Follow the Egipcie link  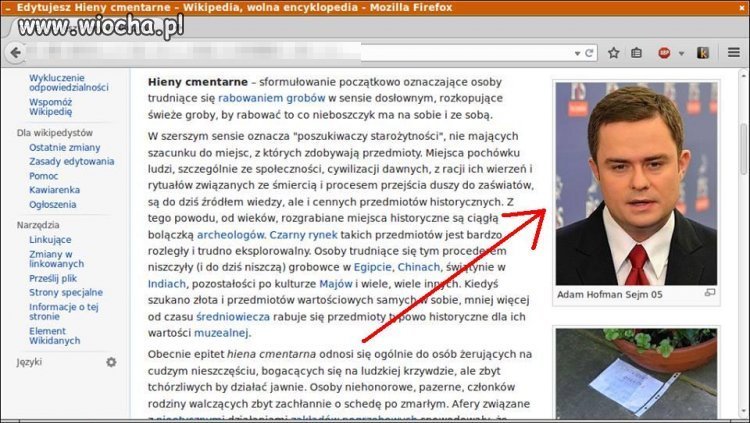[x=372, y=267]
